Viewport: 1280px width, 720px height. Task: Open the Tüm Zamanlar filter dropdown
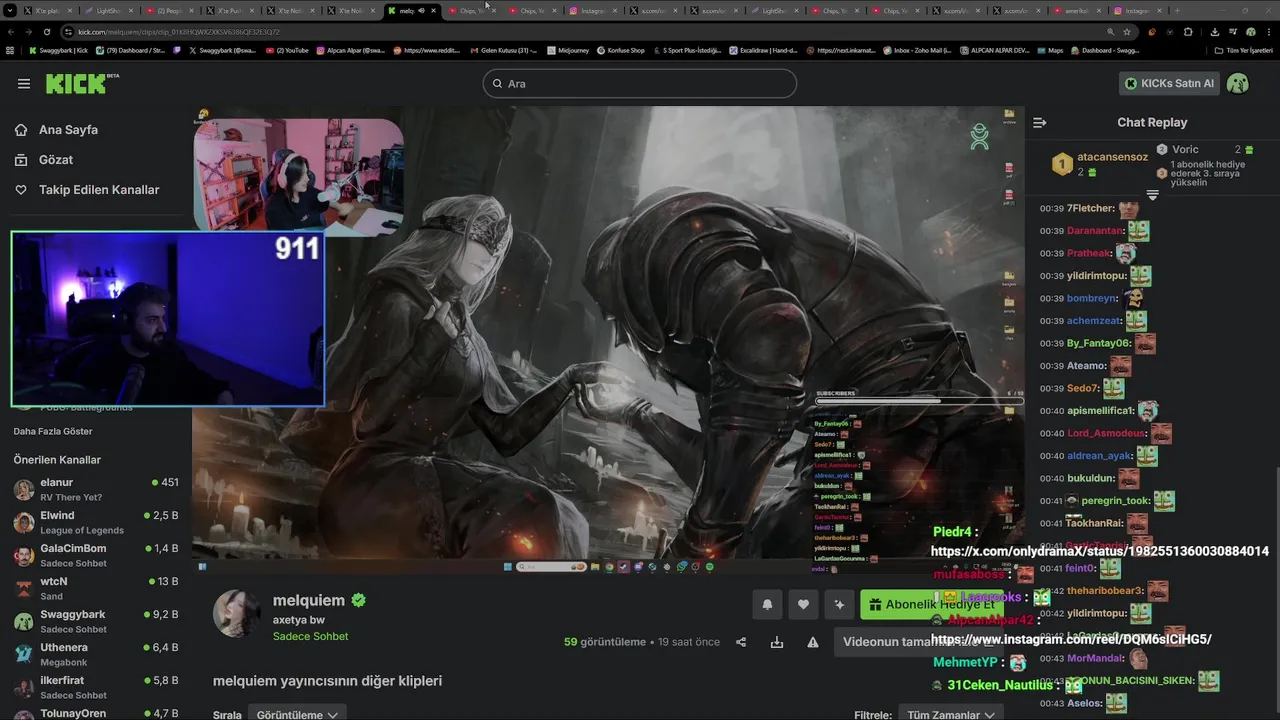tap(950, 715)
